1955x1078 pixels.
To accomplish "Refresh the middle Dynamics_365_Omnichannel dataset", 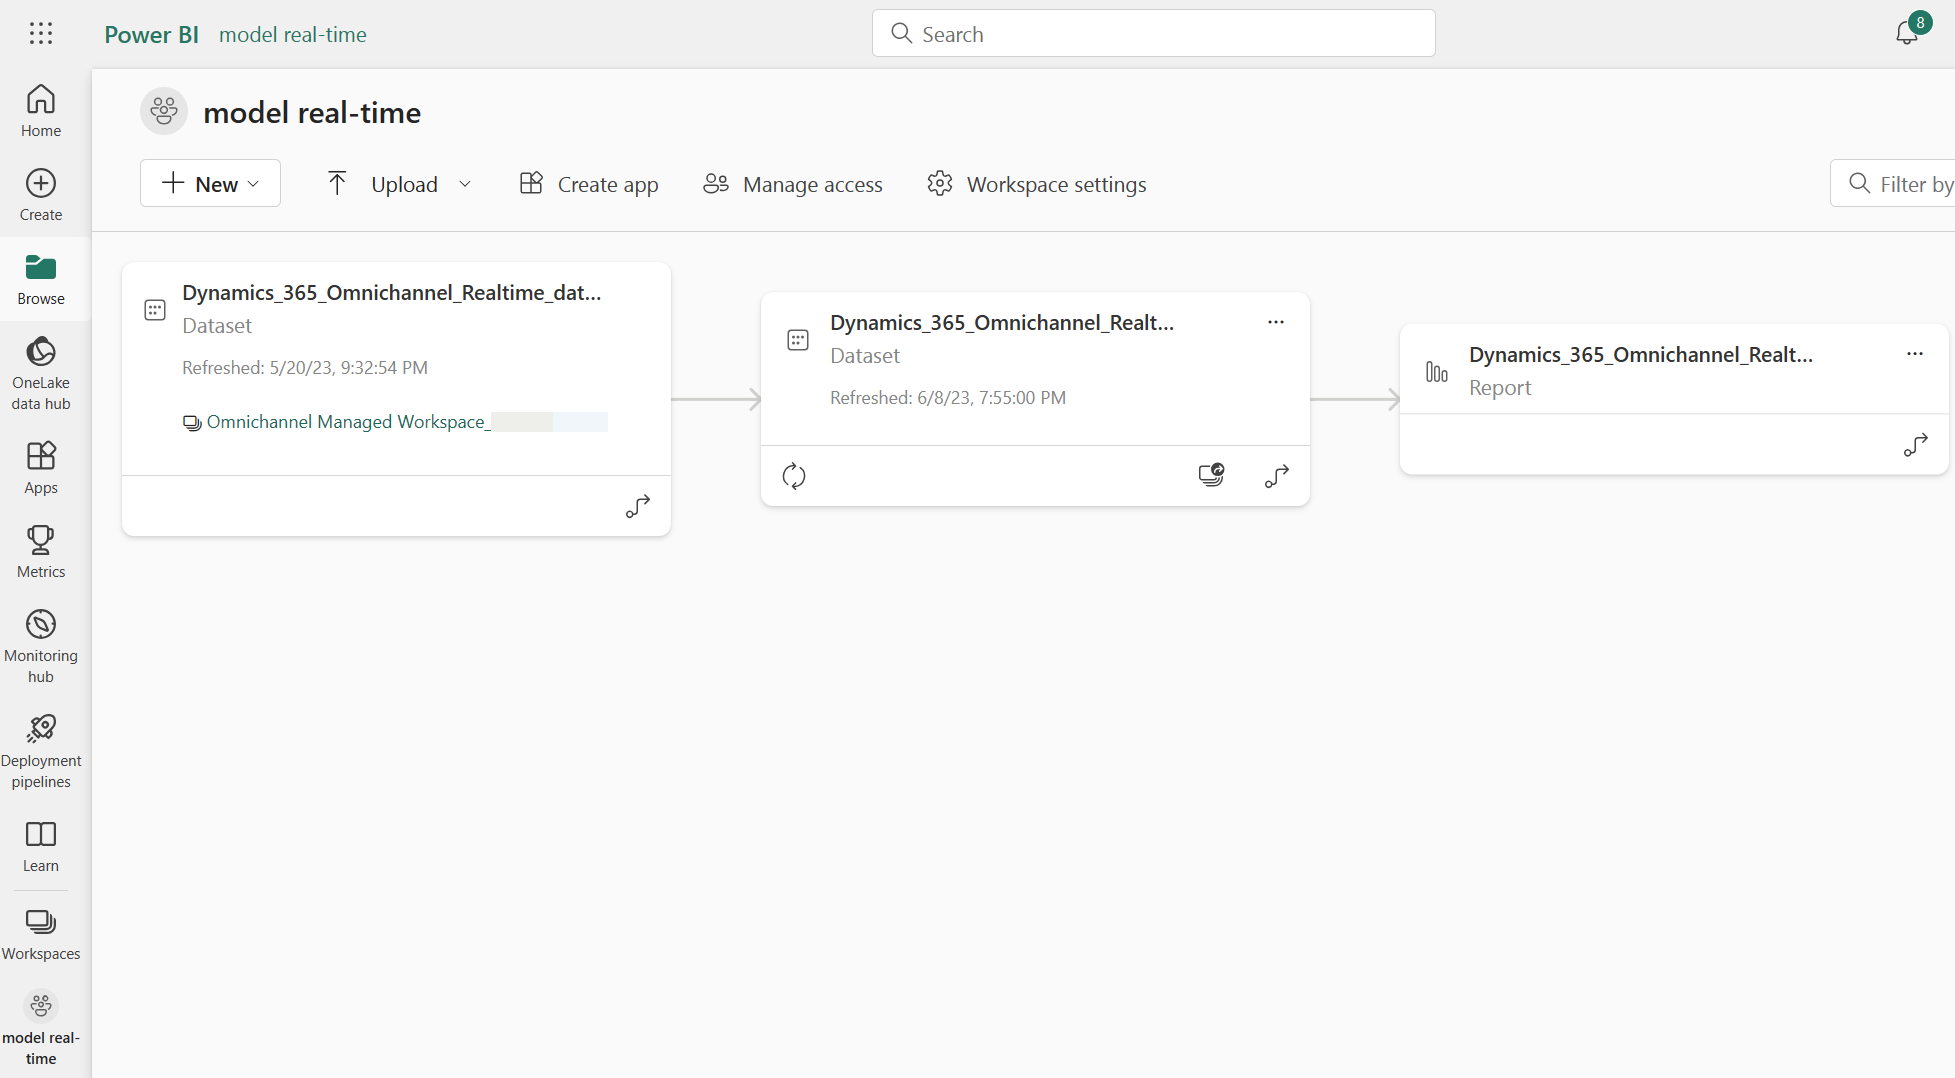I will [793, 475].
